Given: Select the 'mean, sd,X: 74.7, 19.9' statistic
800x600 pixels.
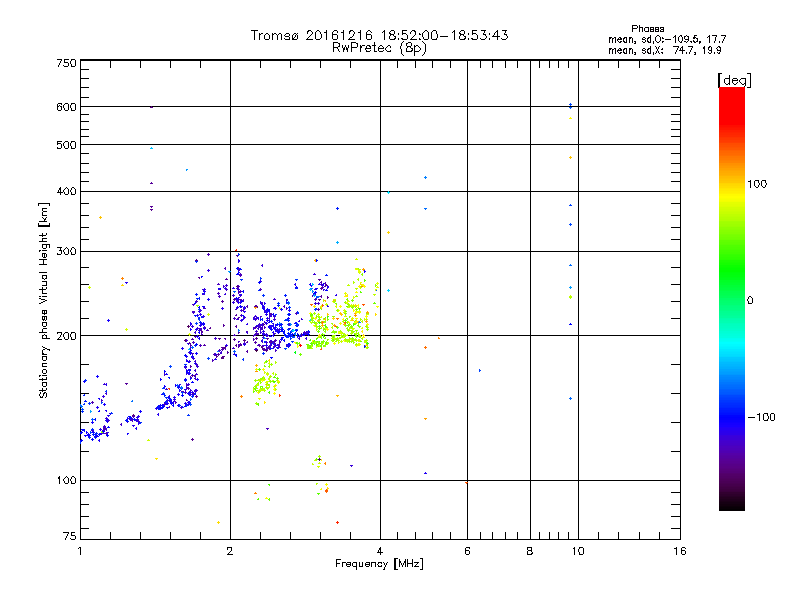Looking at the screenshot, I should (x=664, y=51).
